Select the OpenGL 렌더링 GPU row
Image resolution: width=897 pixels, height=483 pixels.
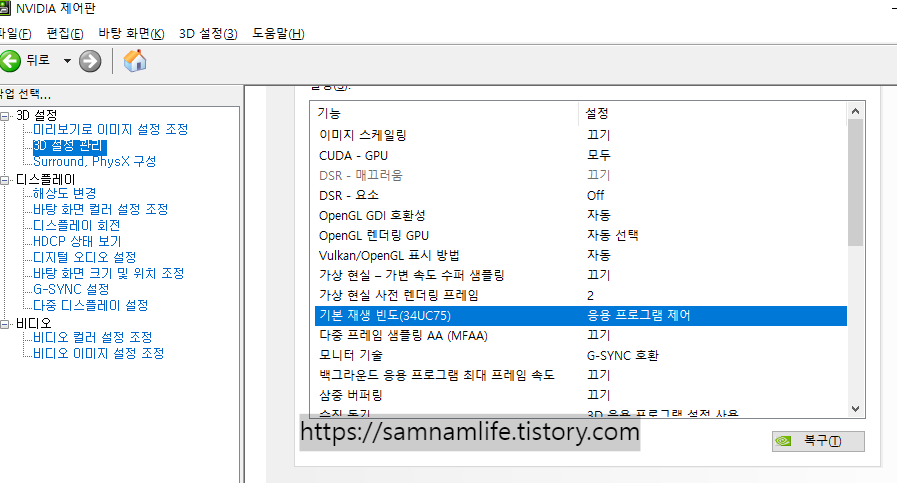coord(581,235)
